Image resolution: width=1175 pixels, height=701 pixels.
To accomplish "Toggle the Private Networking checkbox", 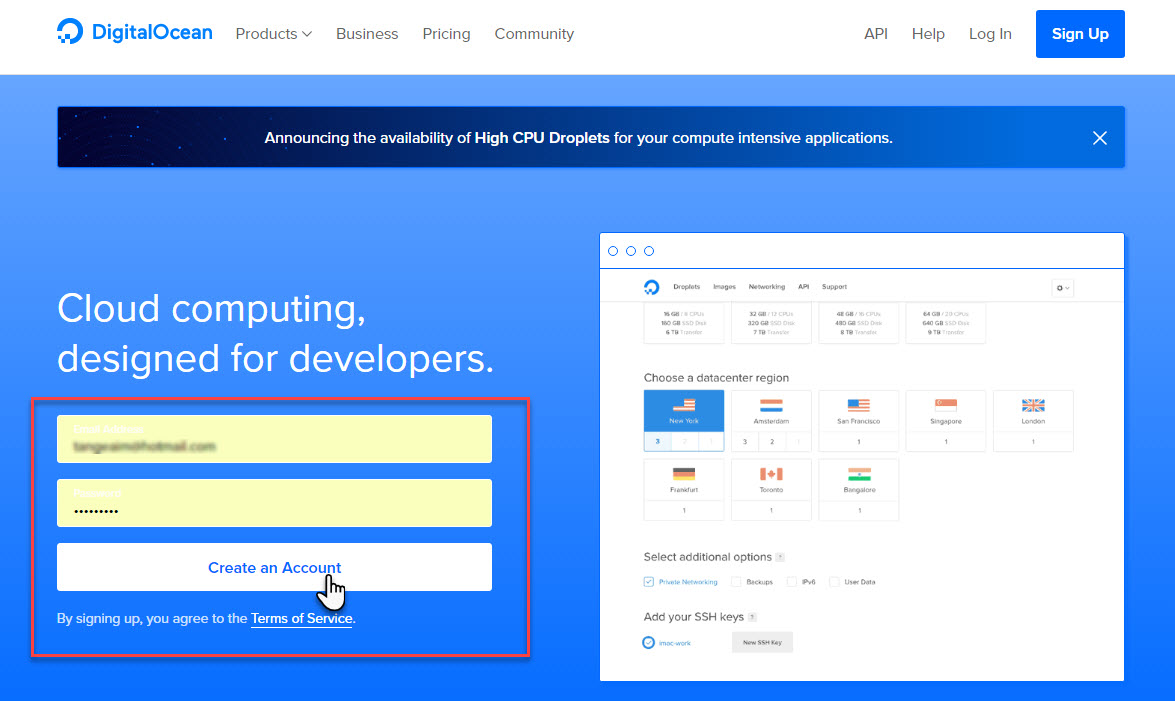I will pos(649,582).
